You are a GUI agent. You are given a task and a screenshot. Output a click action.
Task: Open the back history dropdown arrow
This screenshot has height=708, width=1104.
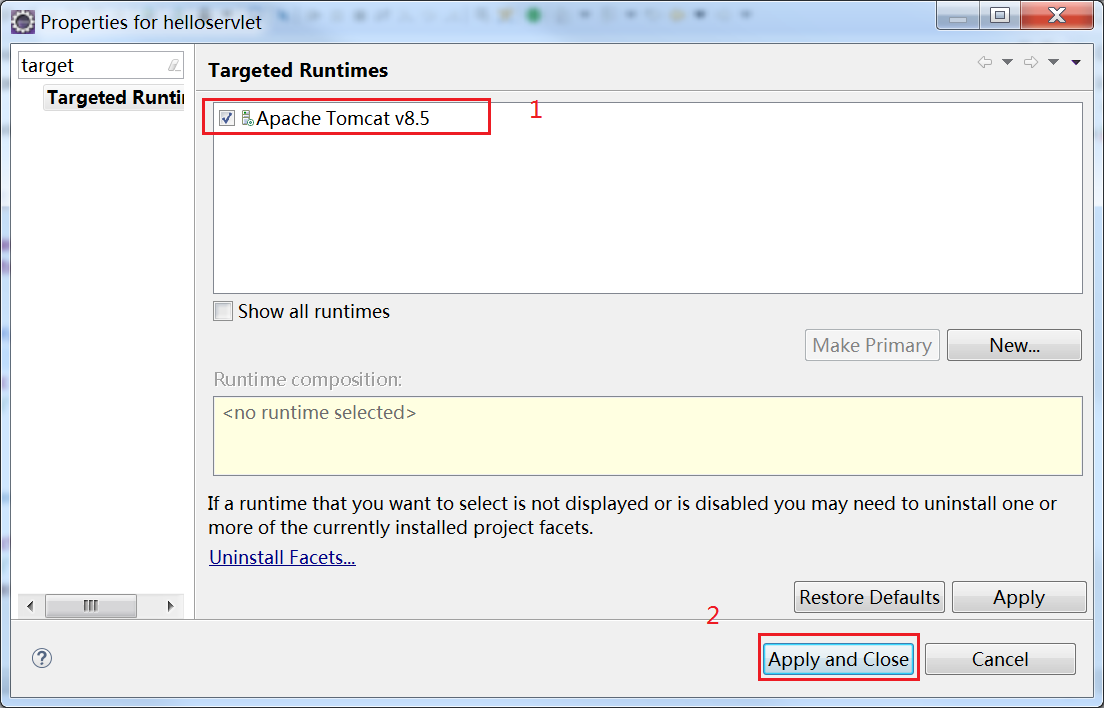pos(1008,62)
